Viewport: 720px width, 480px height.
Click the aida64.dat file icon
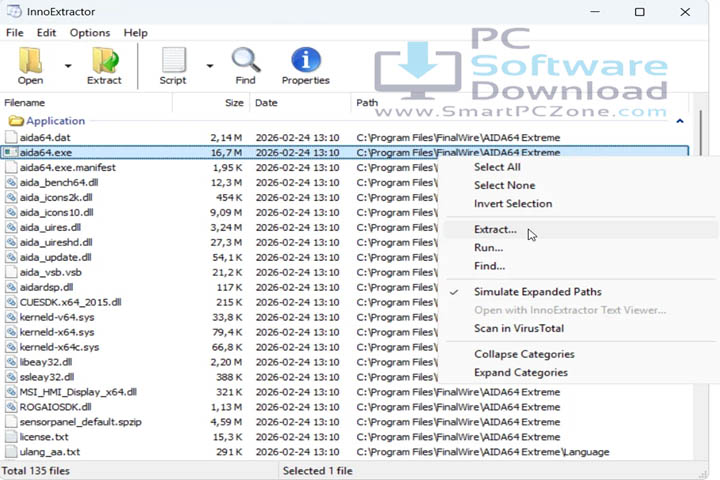[11, 137]
